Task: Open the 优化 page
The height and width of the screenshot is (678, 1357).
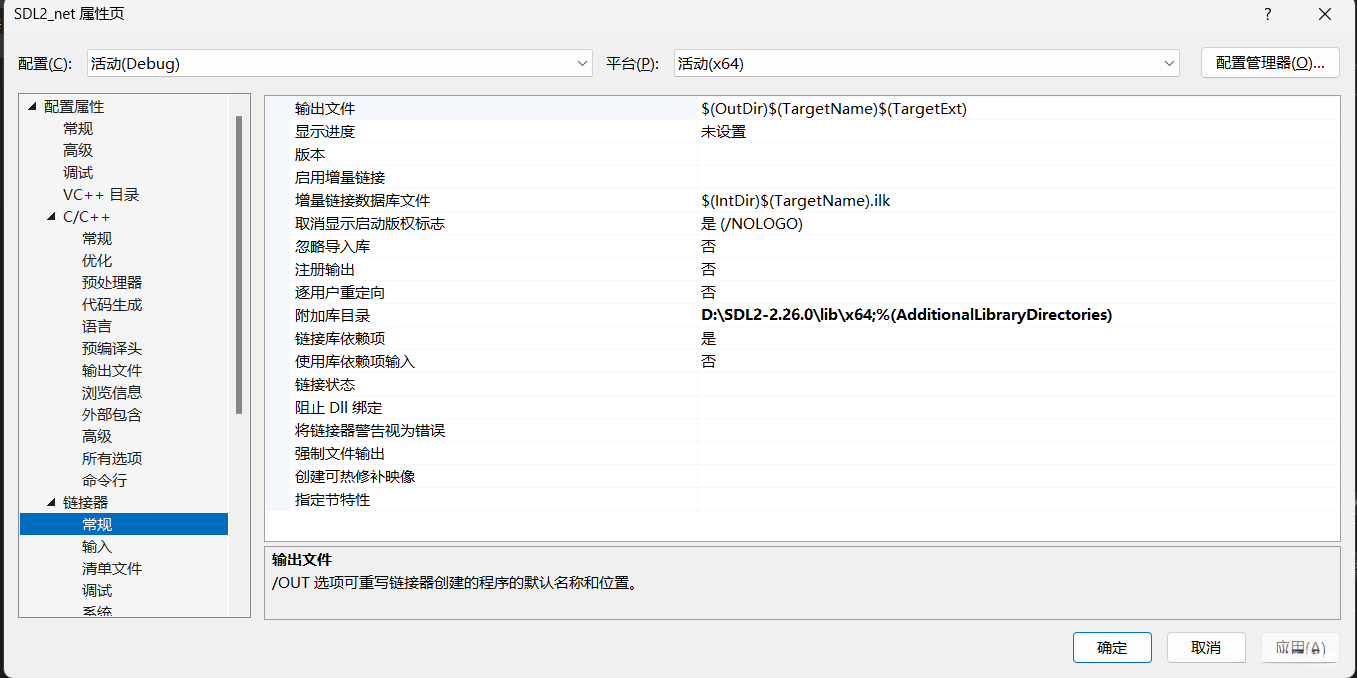Action: tap(97, 260)
